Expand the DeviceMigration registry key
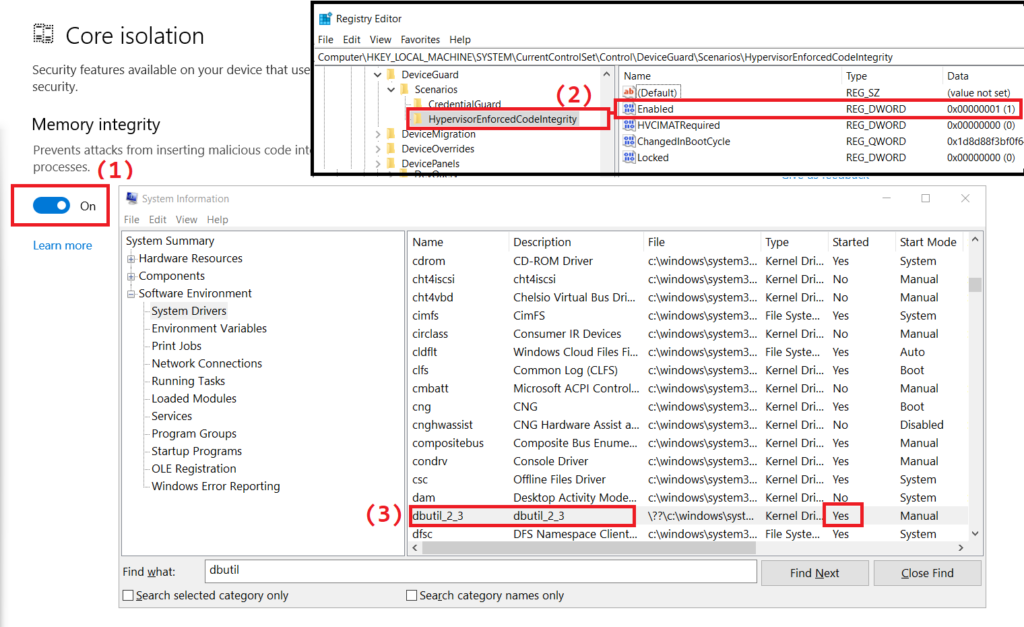This screenshot has height=627, width=1024. (377, 134)
